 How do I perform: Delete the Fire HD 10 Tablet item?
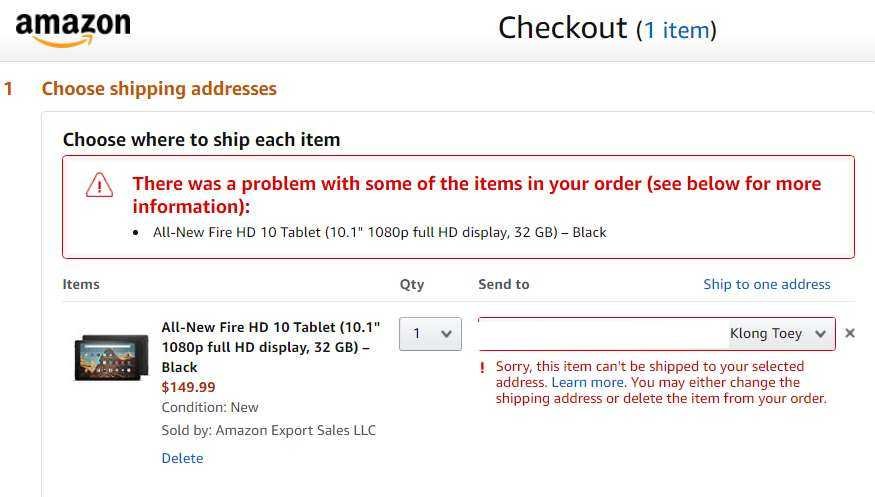[x=182, y=458]
